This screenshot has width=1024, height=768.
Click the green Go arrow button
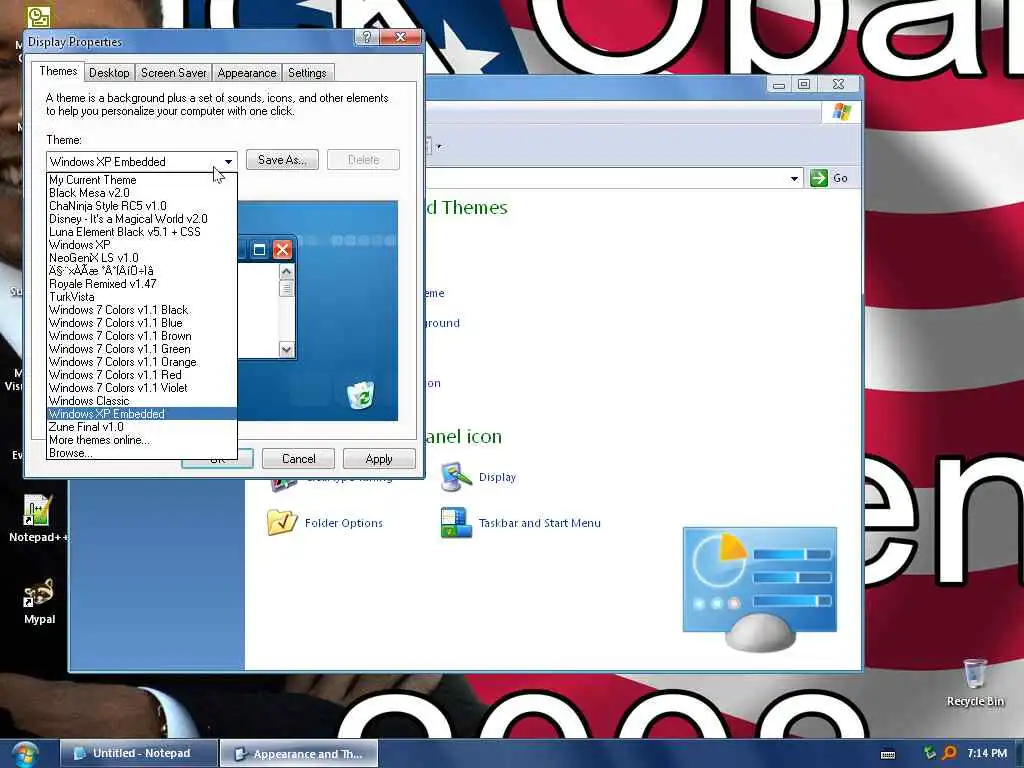pos(818,178)
